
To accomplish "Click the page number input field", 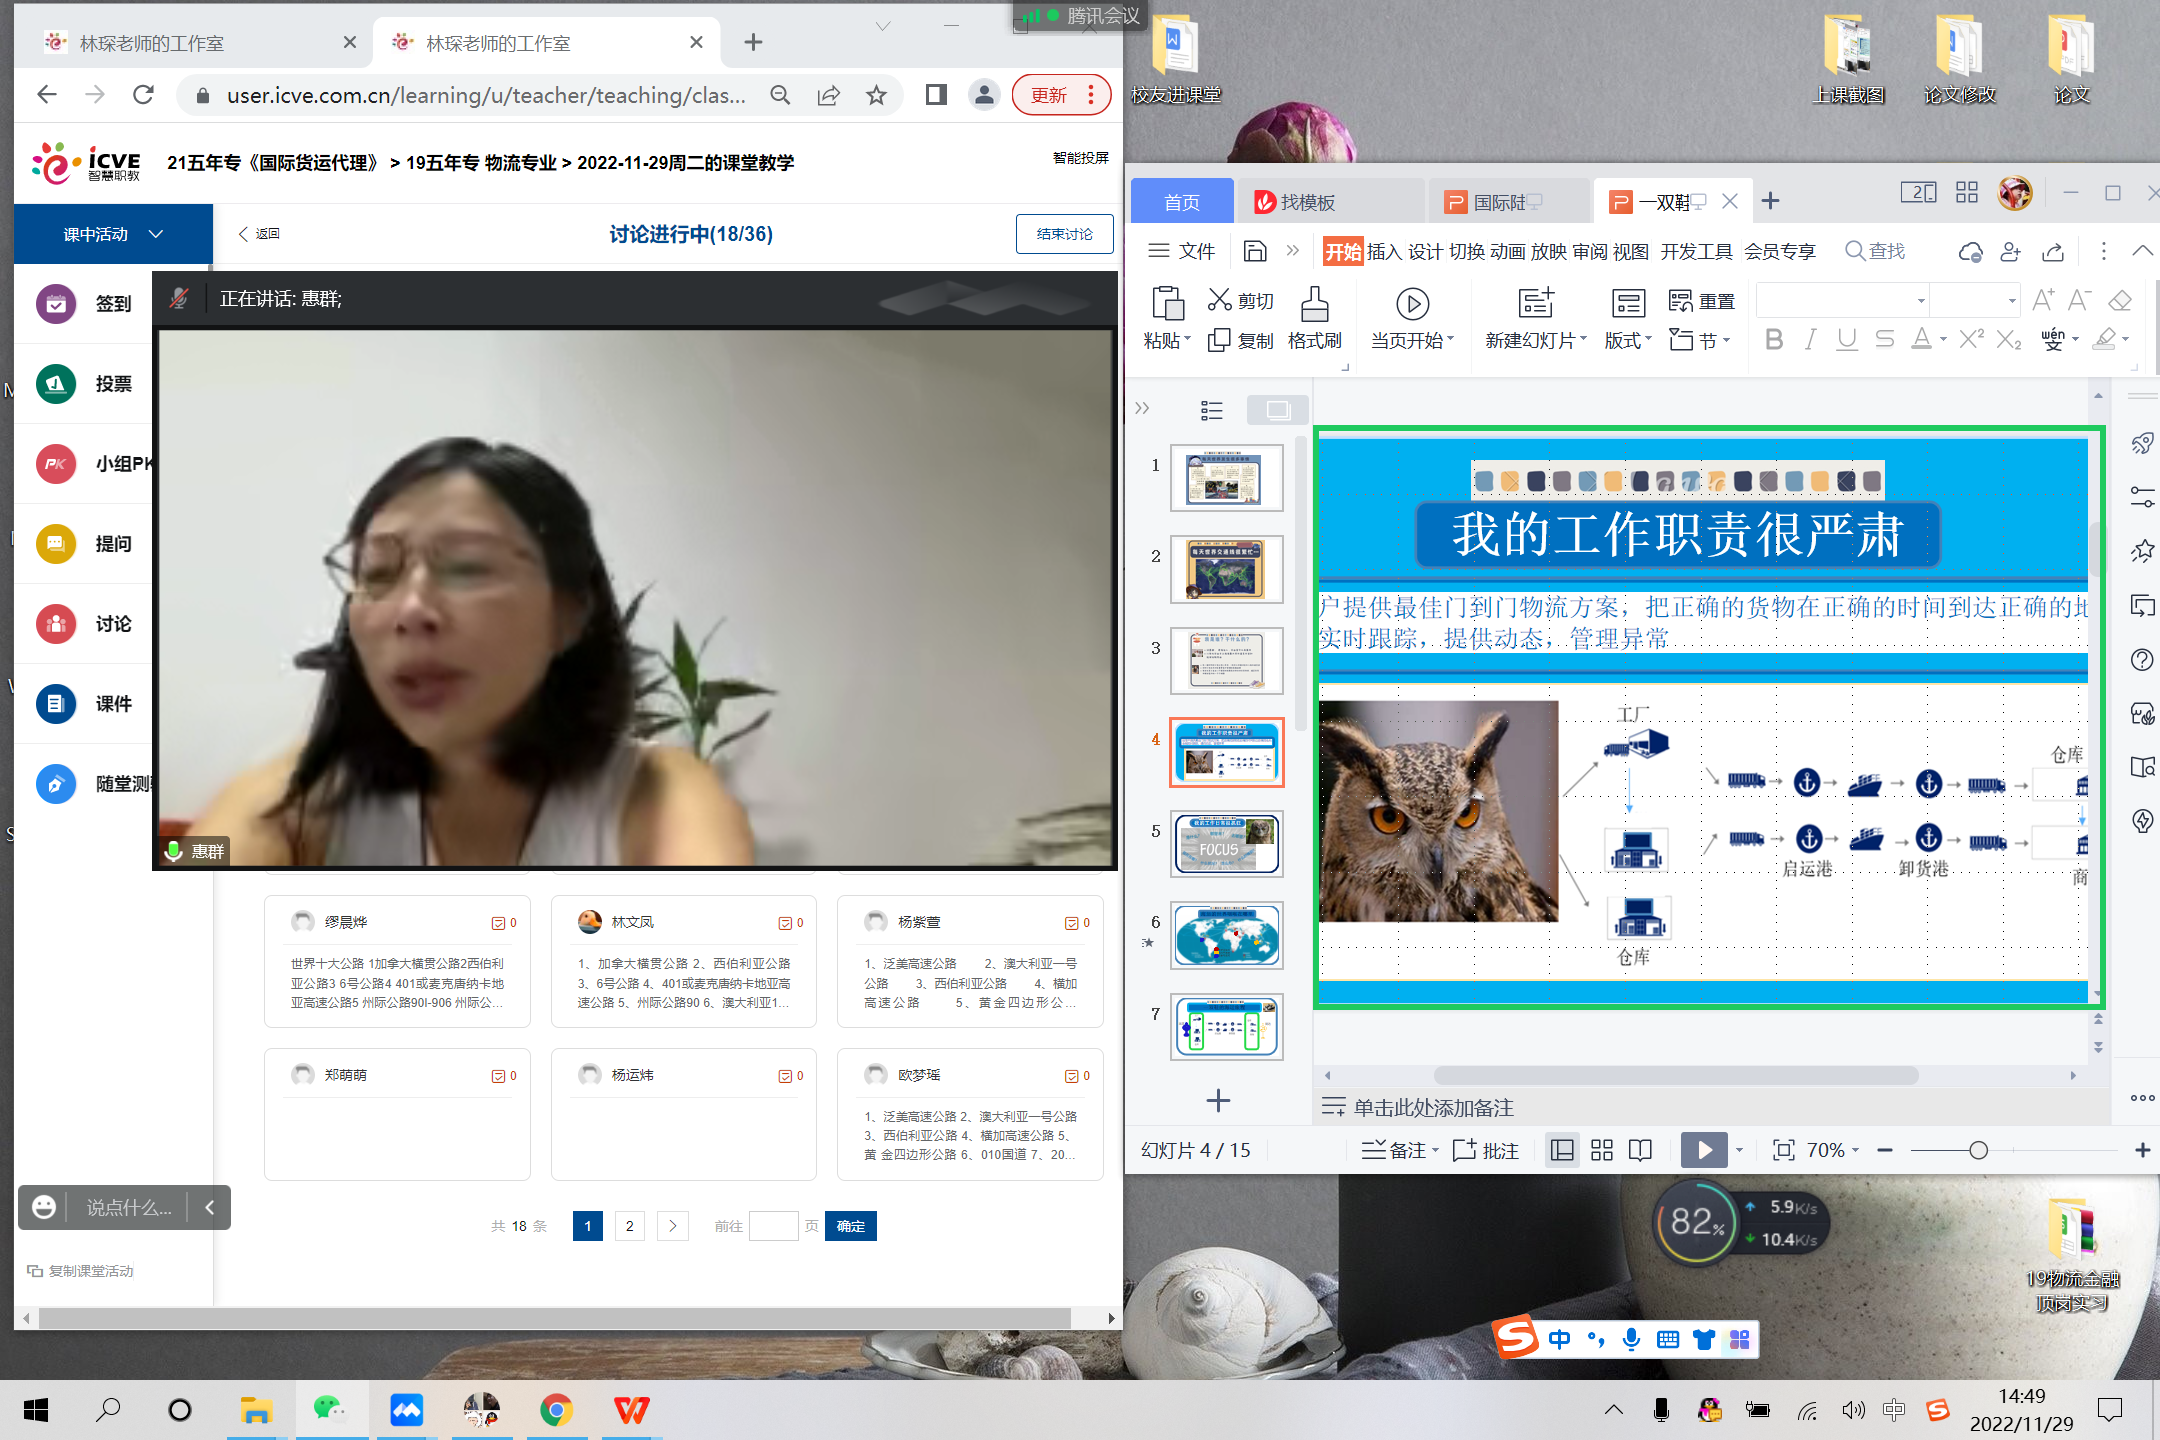I will click(773, 1226).
